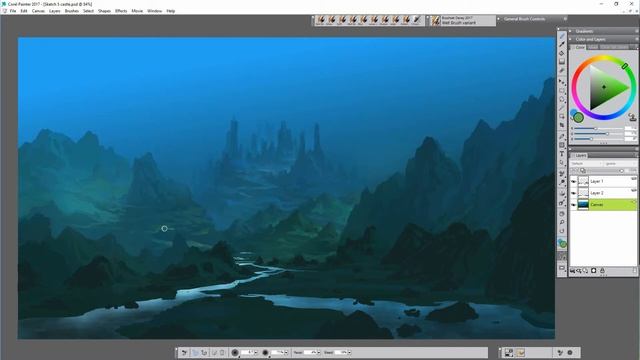Collapse the Color and Layers panel arrow

pos(571,40)
